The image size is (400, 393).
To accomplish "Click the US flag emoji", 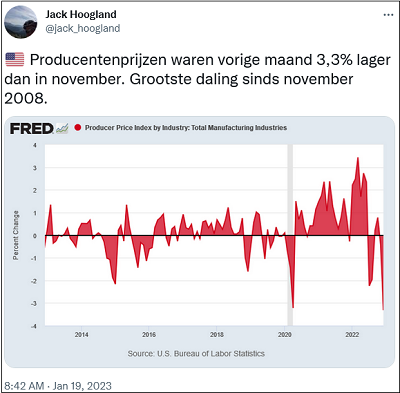I will [15, 60].
